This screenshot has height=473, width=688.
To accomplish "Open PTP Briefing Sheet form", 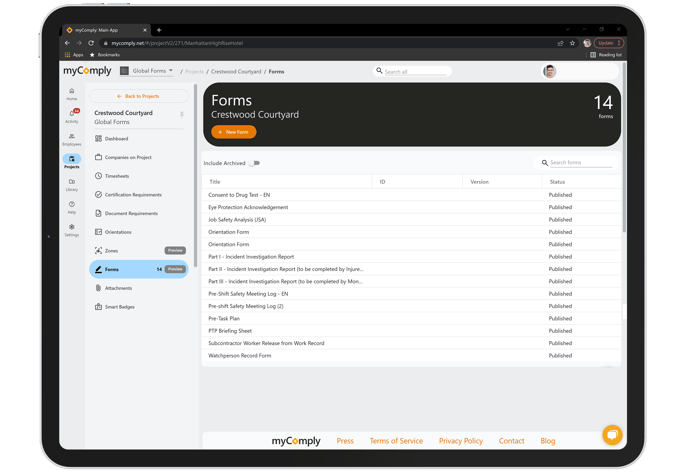I will click(x=412, y=331).
